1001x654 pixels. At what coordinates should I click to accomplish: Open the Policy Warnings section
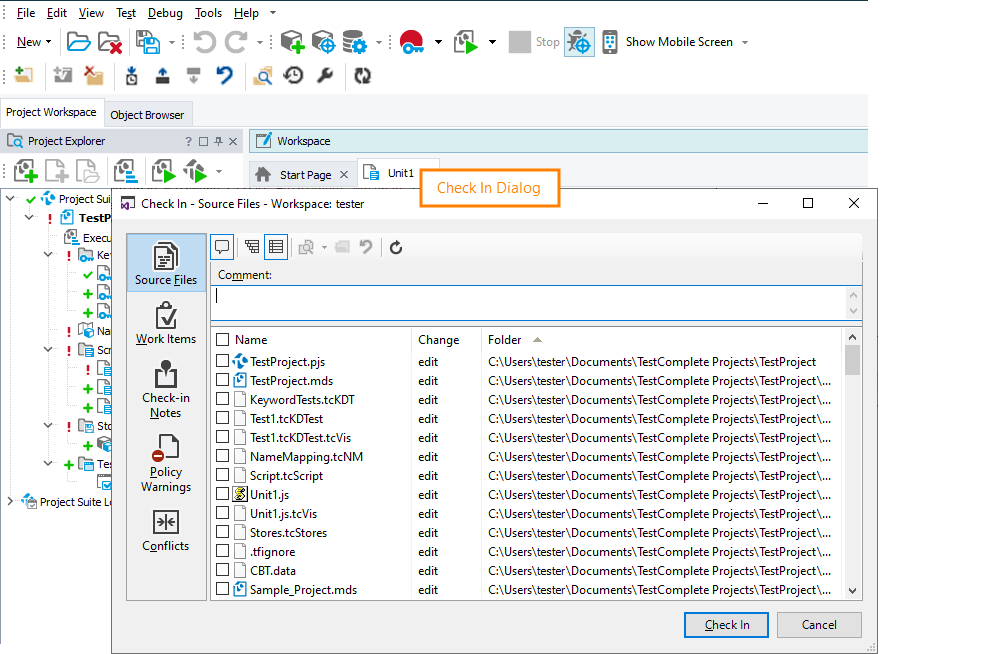pyautogui.click(x=166, y=463)
